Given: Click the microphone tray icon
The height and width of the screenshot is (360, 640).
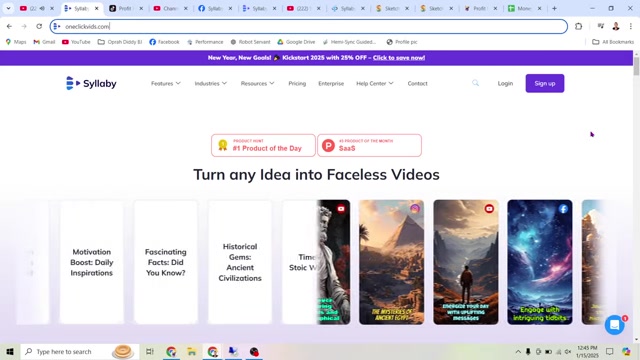Looking at the screenshot, I should (x=528, y=351).
